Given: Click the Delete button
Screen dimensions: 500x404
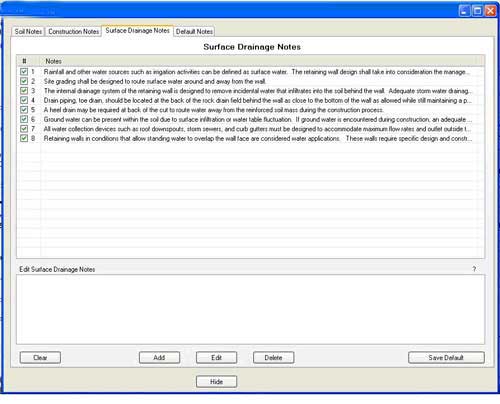Looking at the screenshot, I should [274, 358].
